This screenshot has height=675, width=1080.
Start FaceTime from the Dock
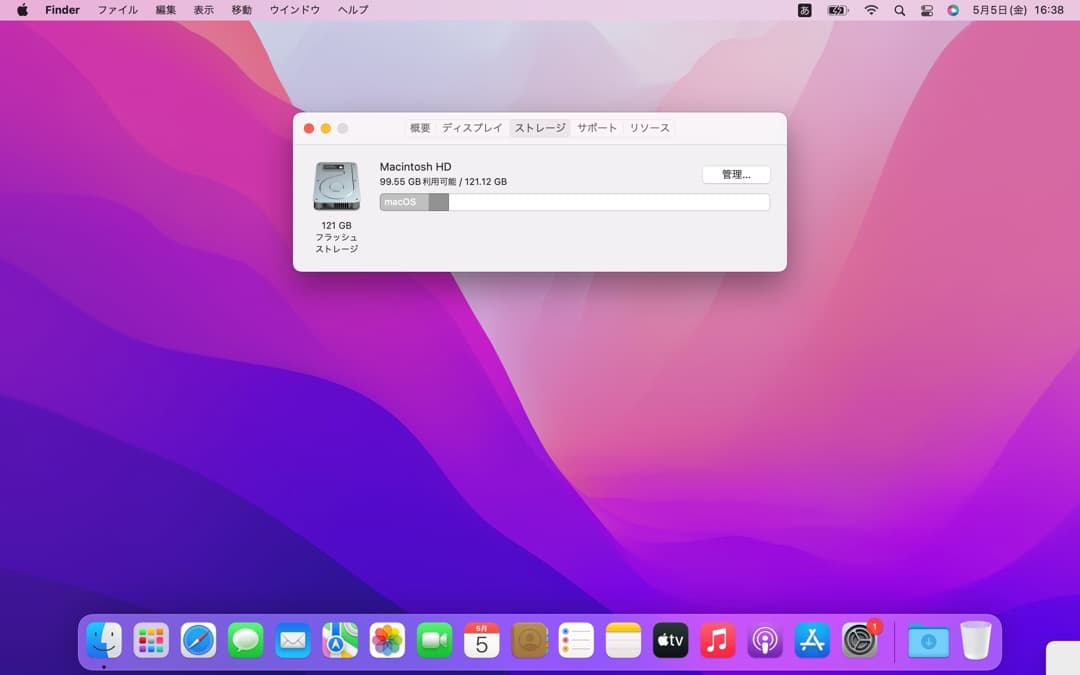coord(434,641)
